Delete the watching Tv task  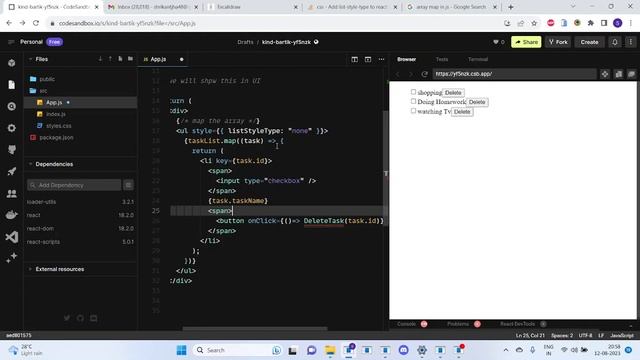coord(462,112)
